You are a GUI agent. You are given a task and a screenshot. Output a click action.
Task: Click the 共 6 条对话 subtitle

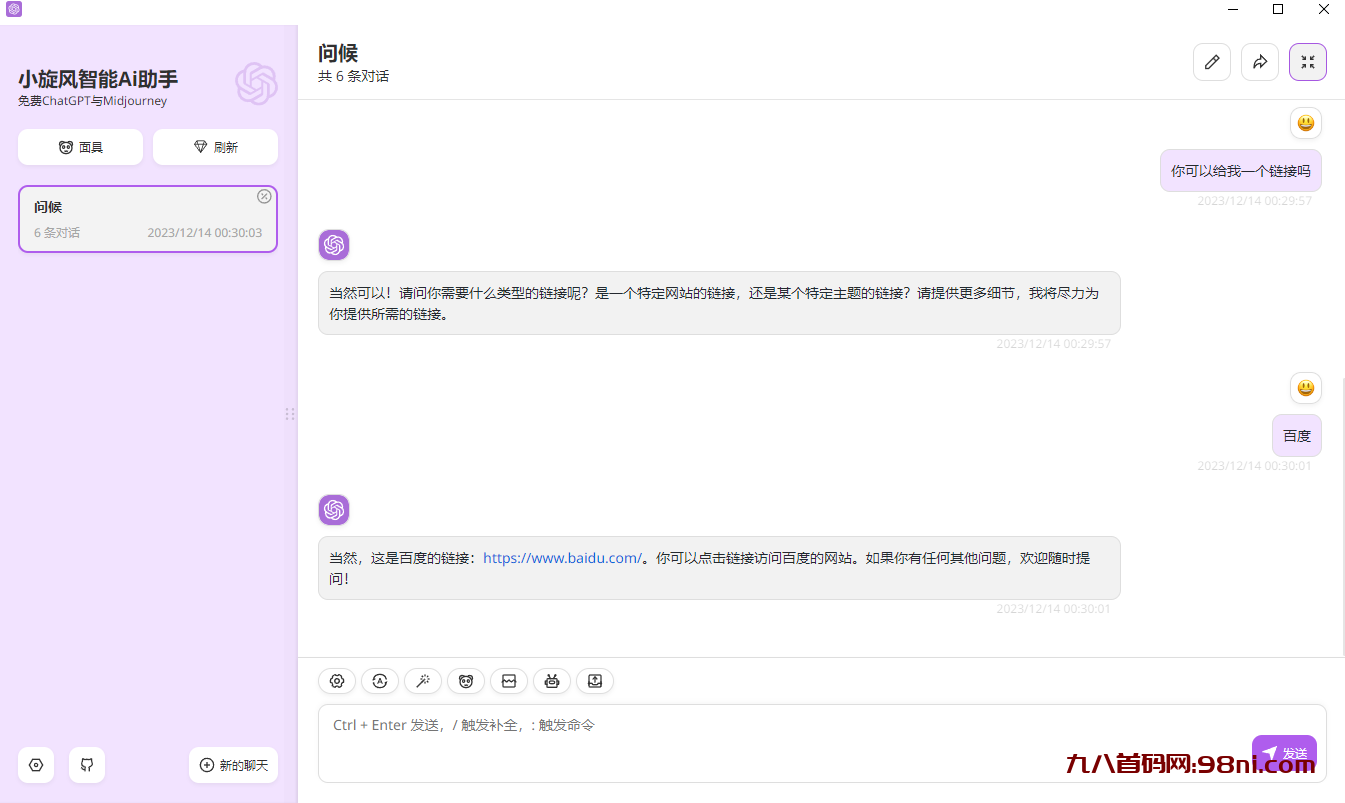click(353, 76)
